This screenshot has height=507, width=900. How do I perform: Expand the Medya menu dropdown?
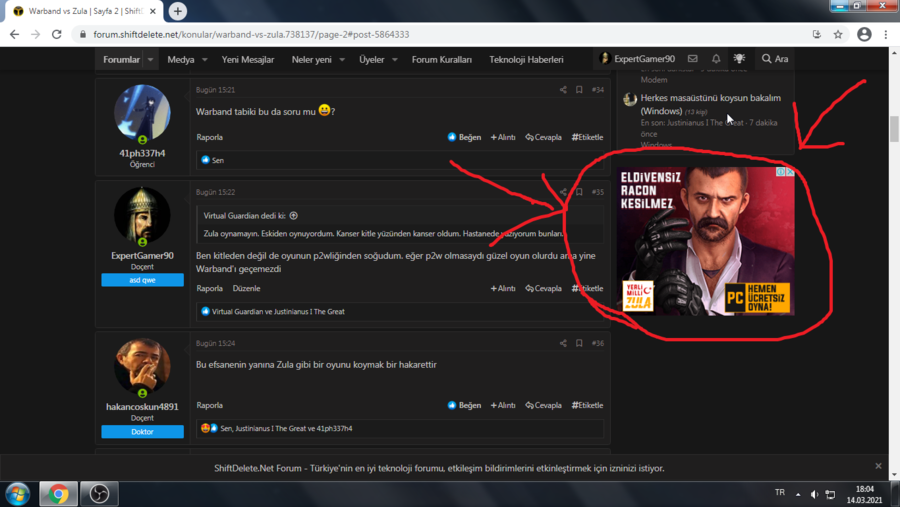pyautogui.click(x=205, y=60)
